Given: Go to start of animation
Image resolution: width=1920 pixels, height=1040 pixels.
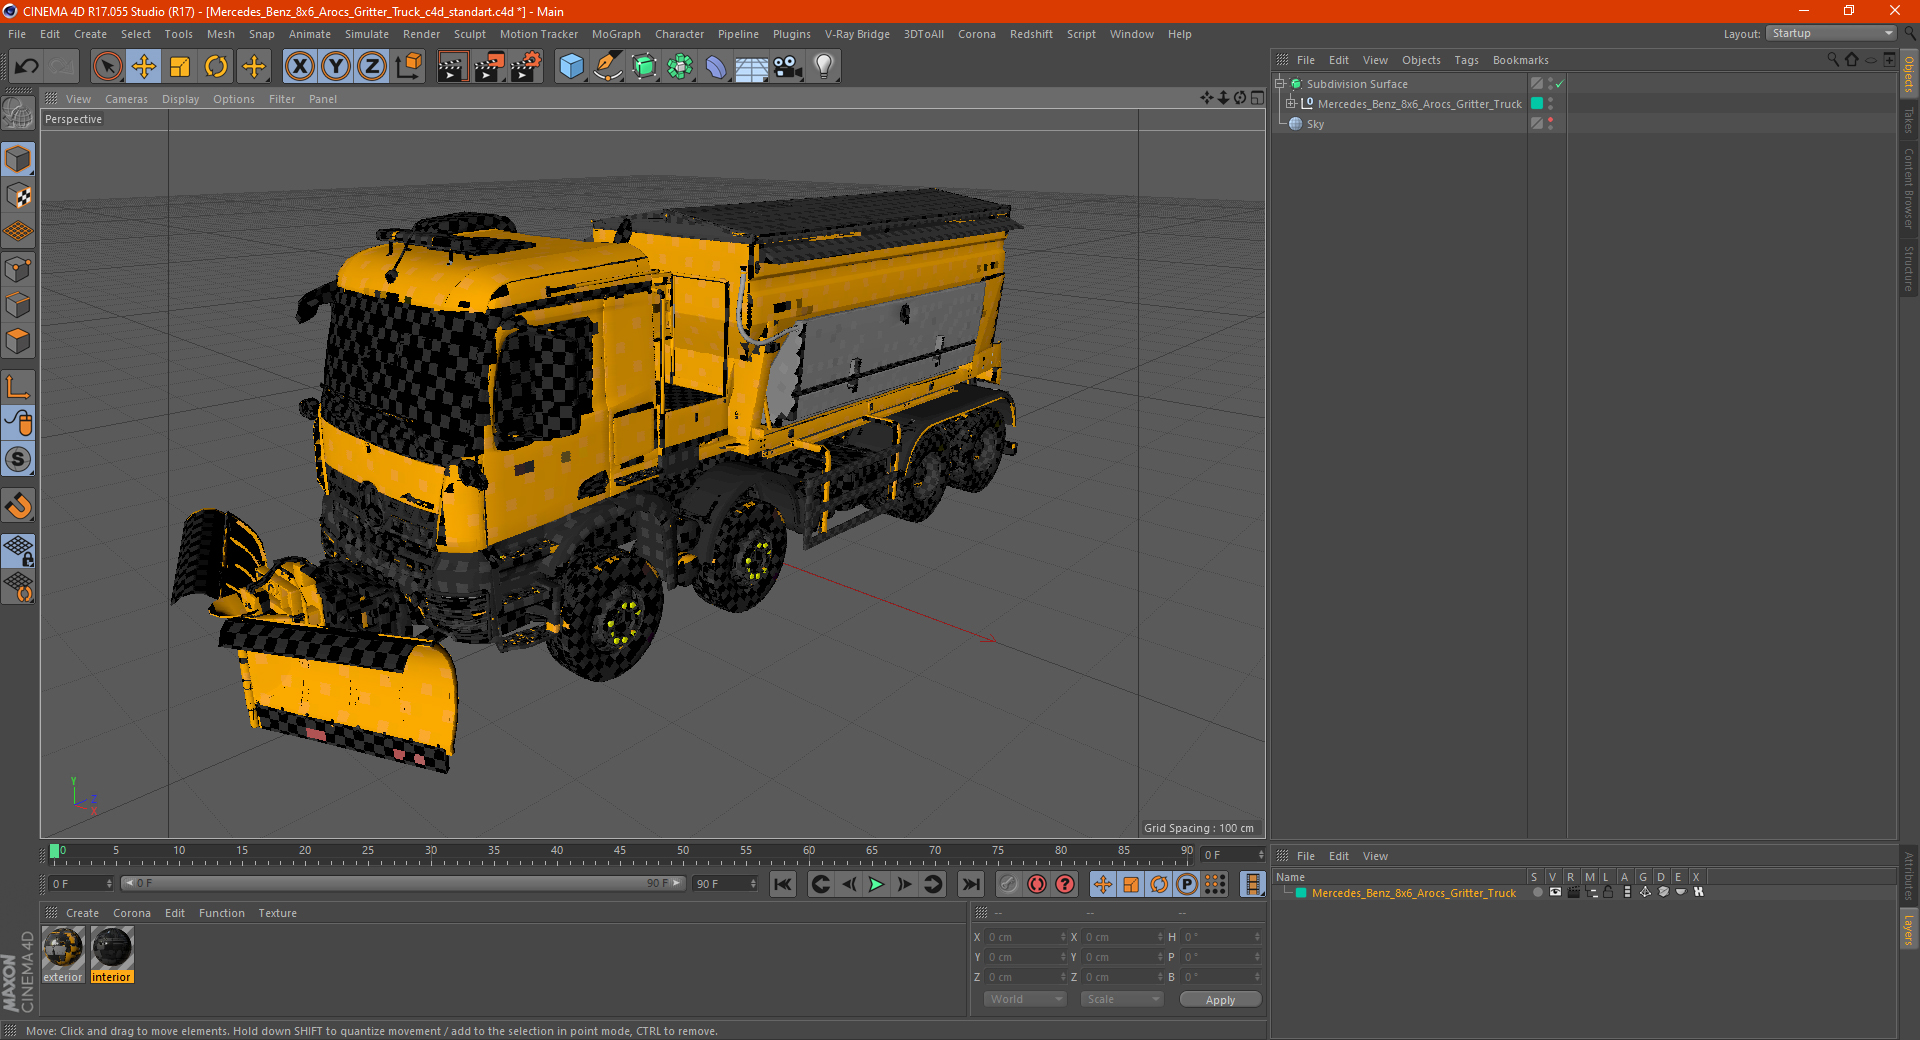Looking at the screenshot, I should 783,884.
